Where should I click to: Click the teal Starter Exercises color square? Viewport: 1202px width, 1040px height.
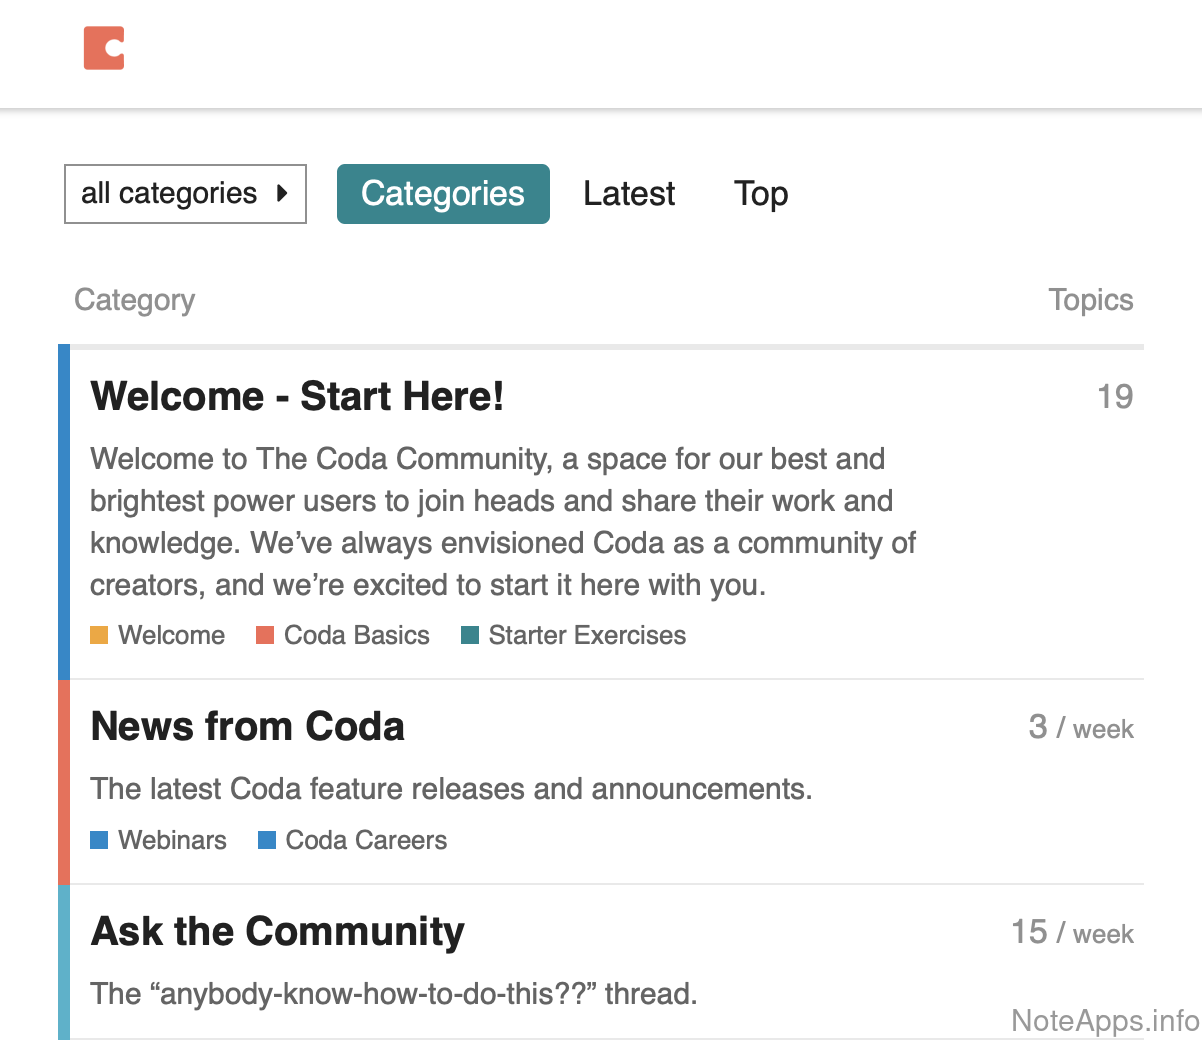click(470, 636)
